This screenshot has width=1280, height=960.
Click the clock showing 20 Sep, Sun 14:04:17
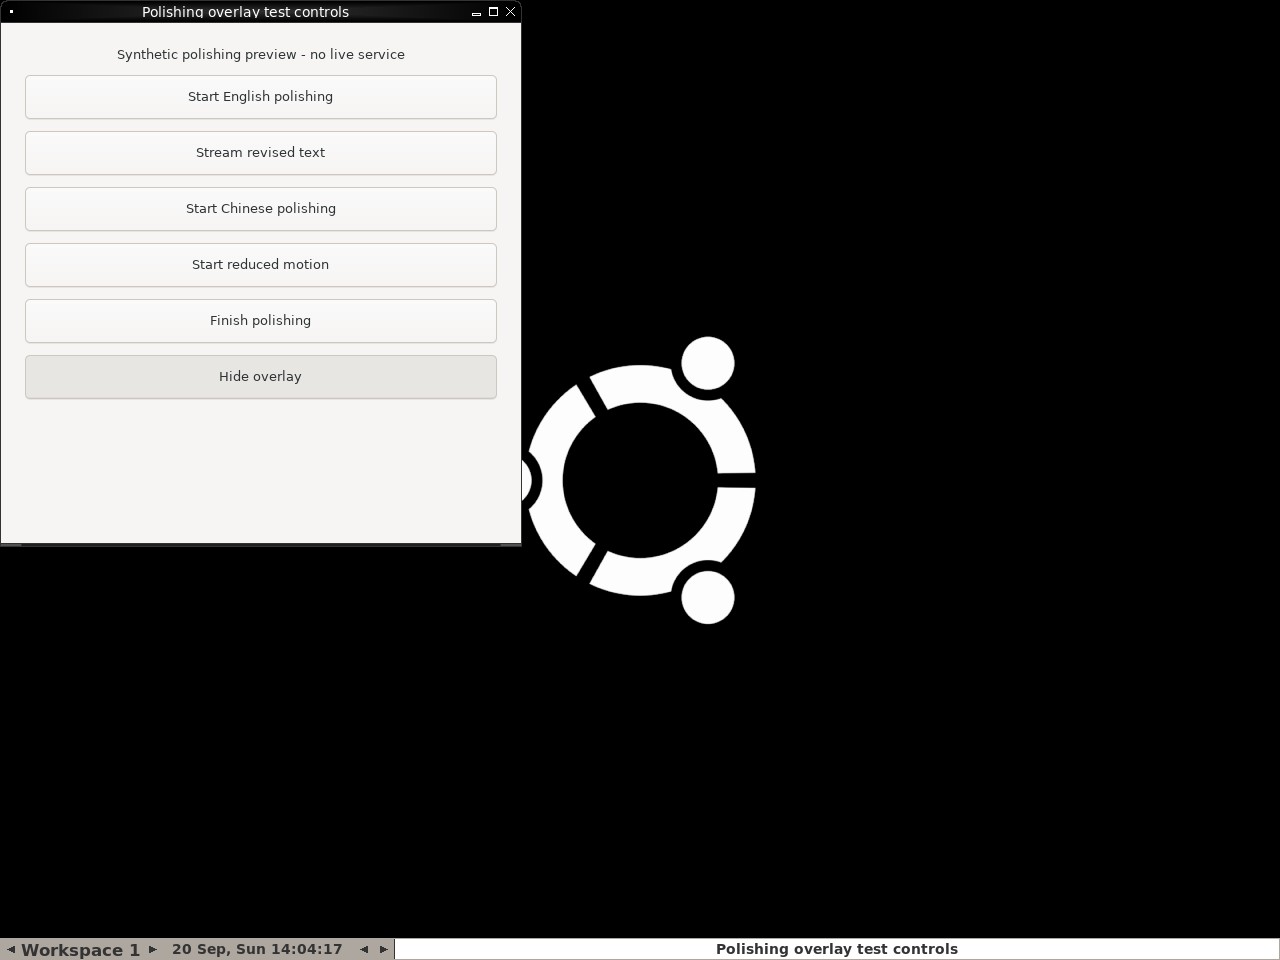(257, 949)
